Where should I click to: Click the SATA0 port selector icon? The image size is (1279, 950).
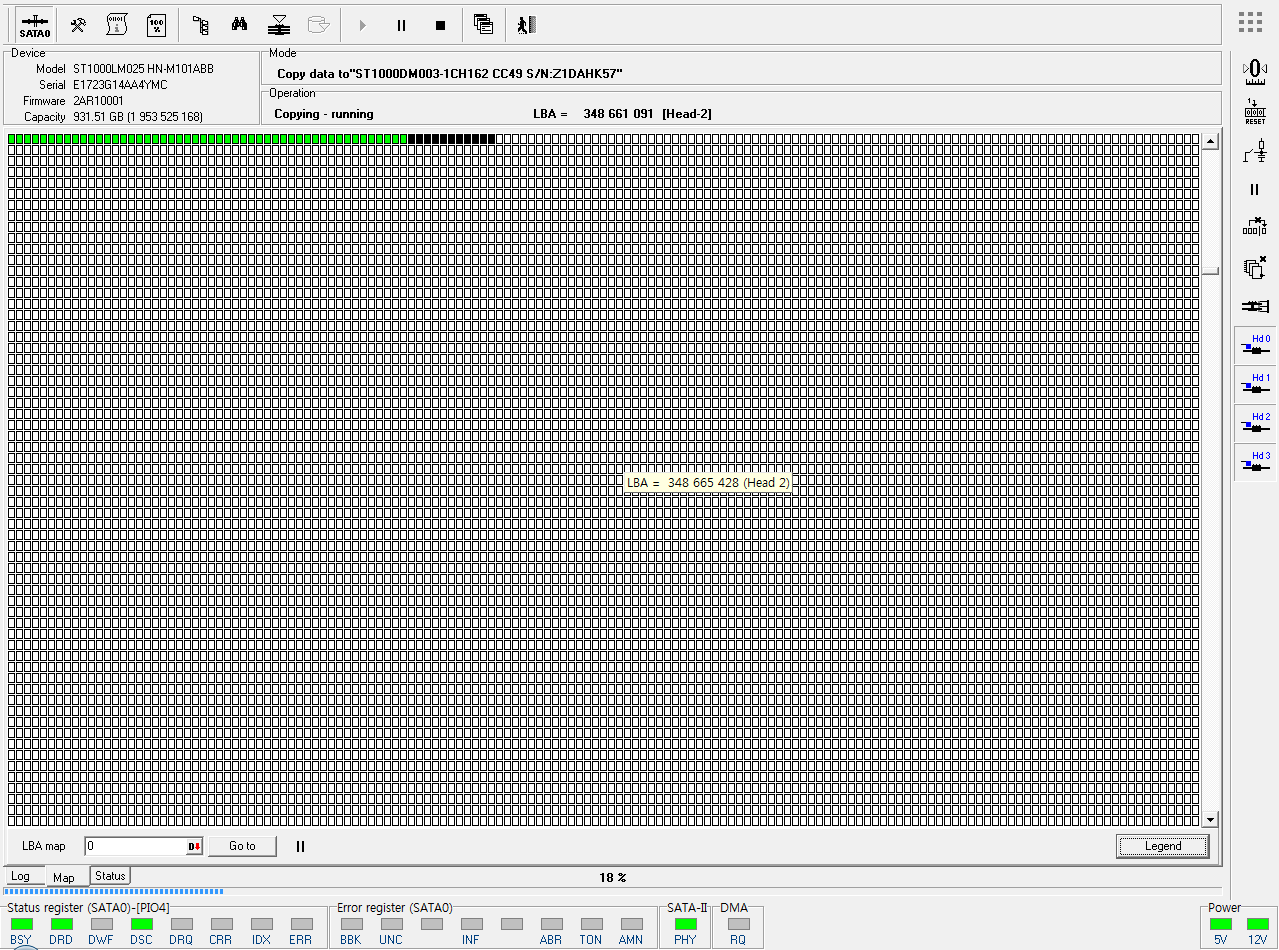point(34,25)
